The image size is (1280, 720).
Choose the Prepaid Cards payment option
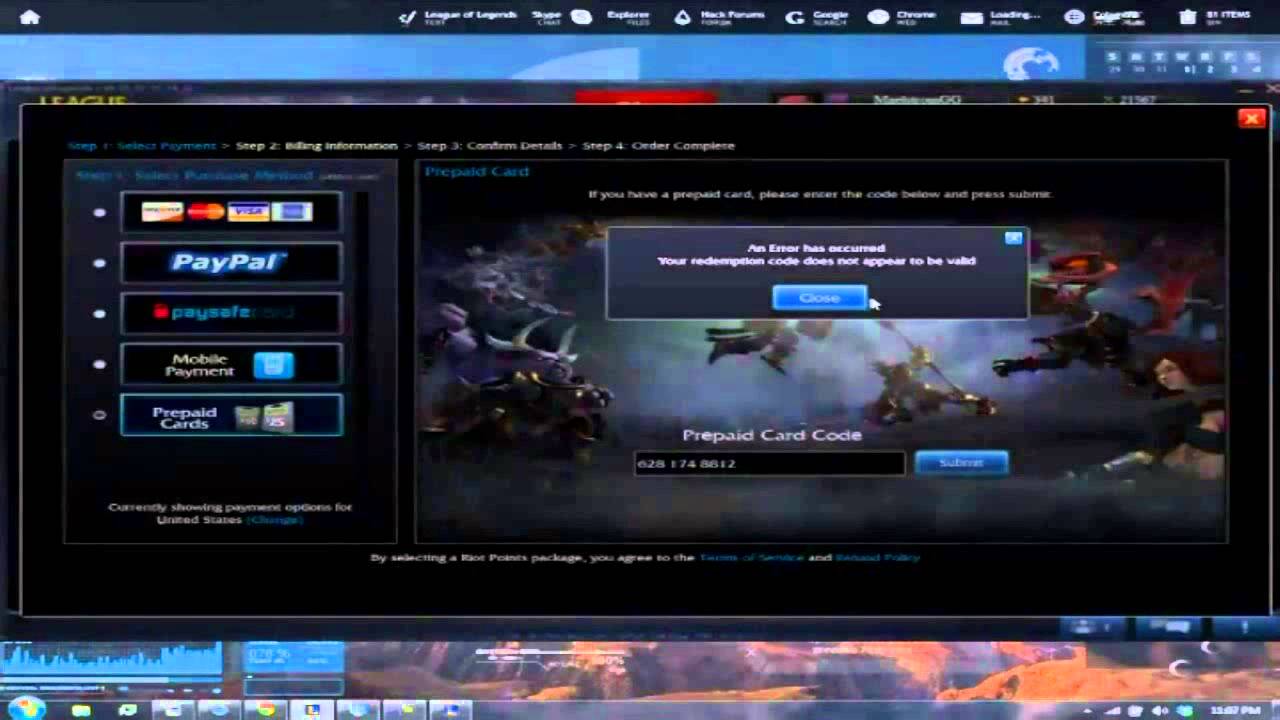pos(231,415)
